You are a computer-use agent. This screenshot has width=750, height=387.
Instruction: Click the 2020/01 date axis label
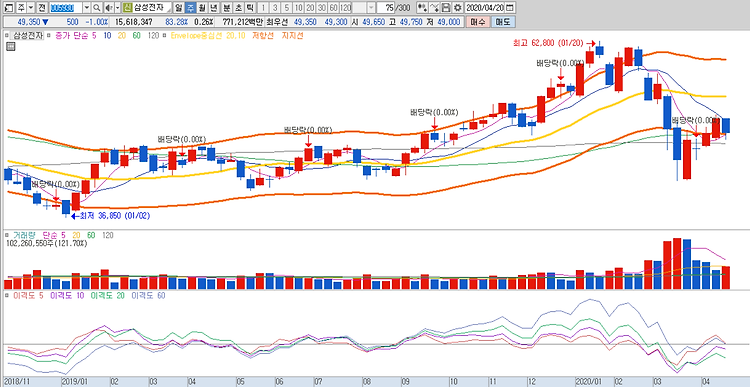pyautogui.click(x=589, y=382)
